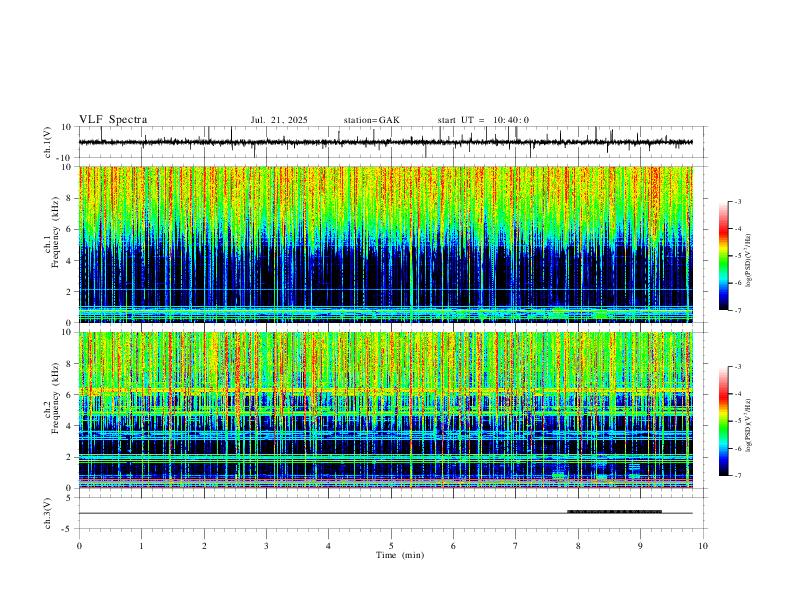
Task: Click the "4" kHz tick on ch.1 frequency axis
Action: point(69,261)
